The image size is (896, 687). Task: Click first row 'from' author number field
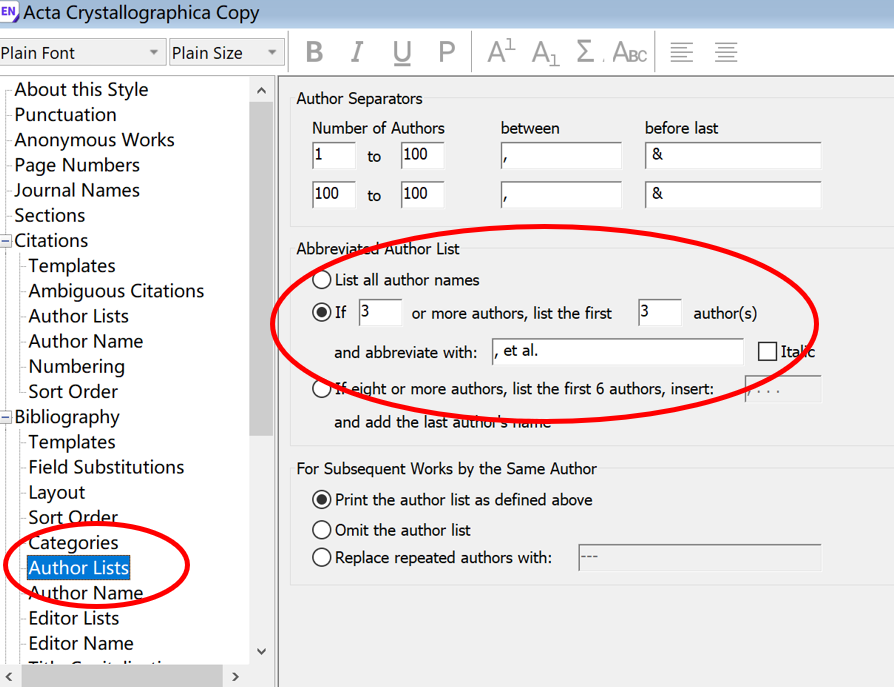tap(334, 155)
